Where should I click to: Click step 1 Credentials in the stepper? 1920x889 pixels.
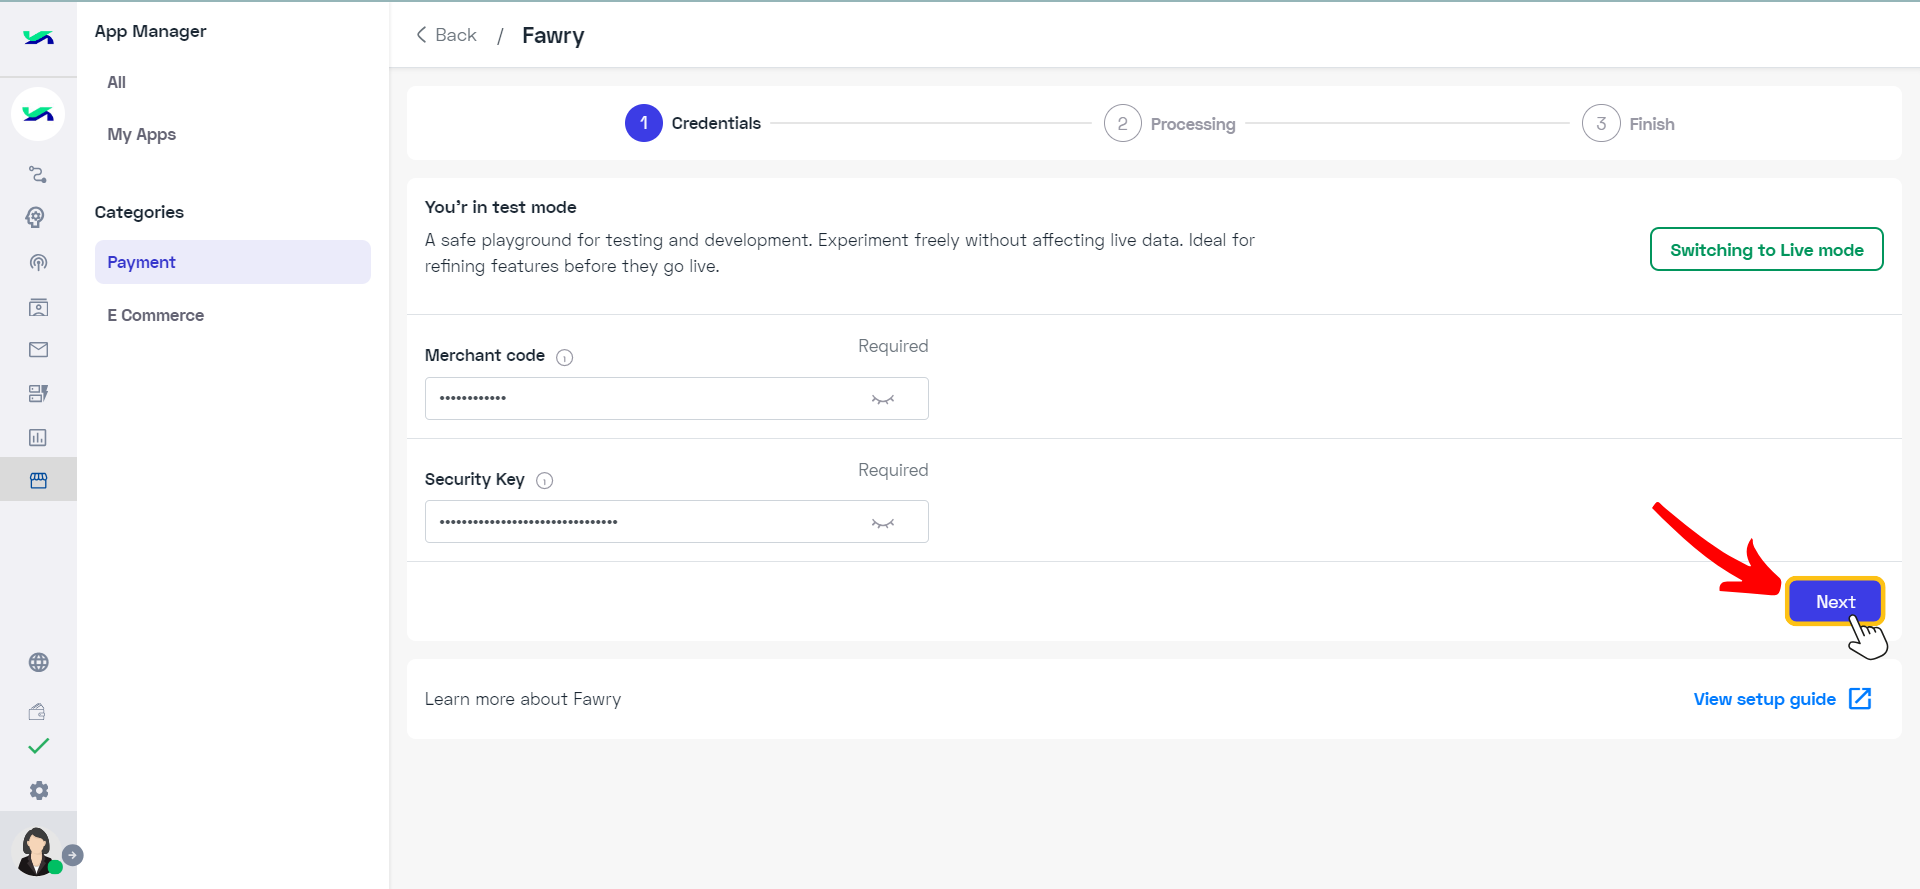click(692, 123)
